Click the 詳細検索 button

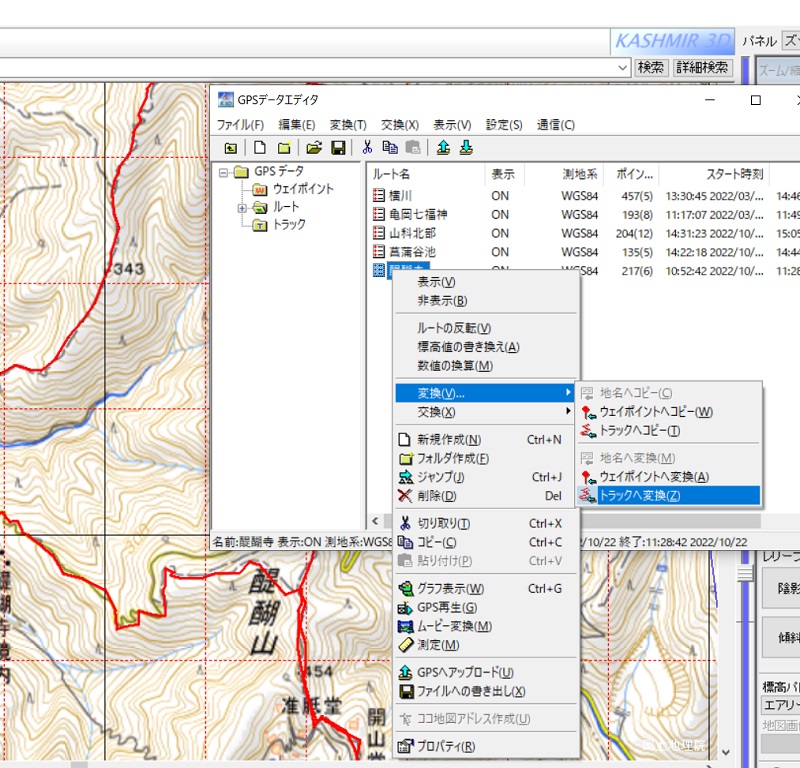[x=703, y=67]
